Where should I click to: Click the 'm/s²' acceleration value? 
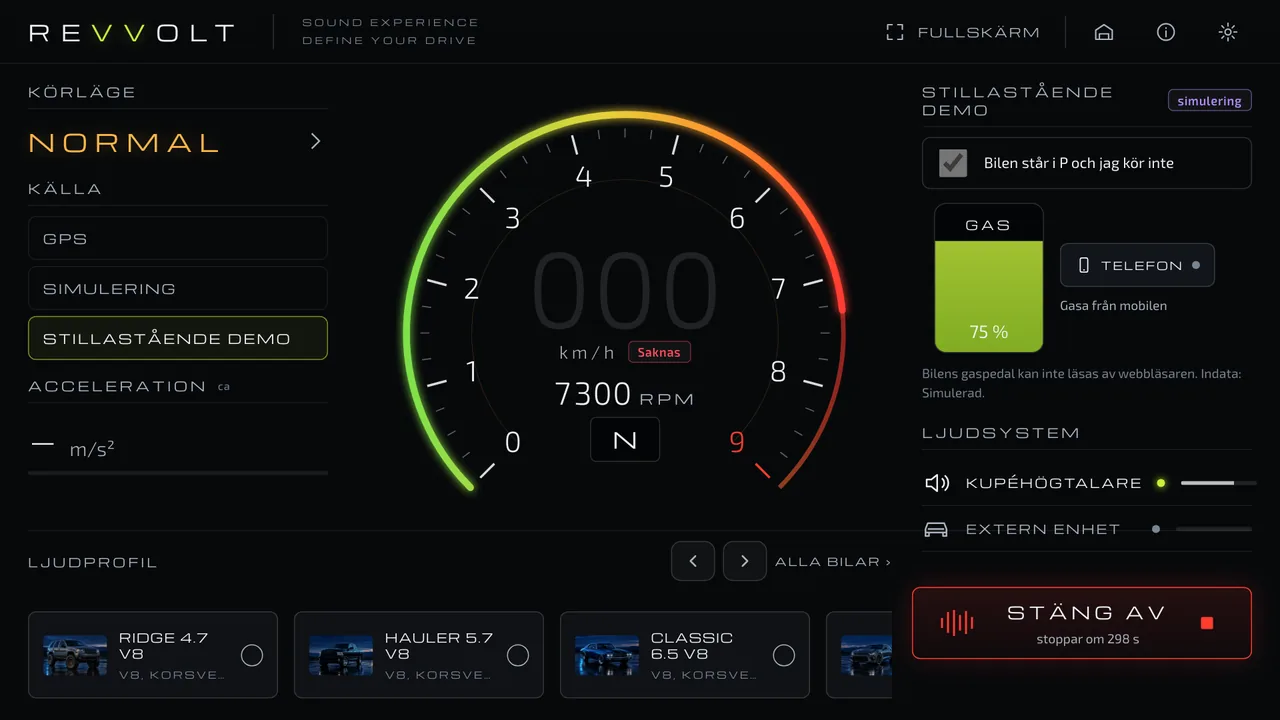(x=92, y=450)
